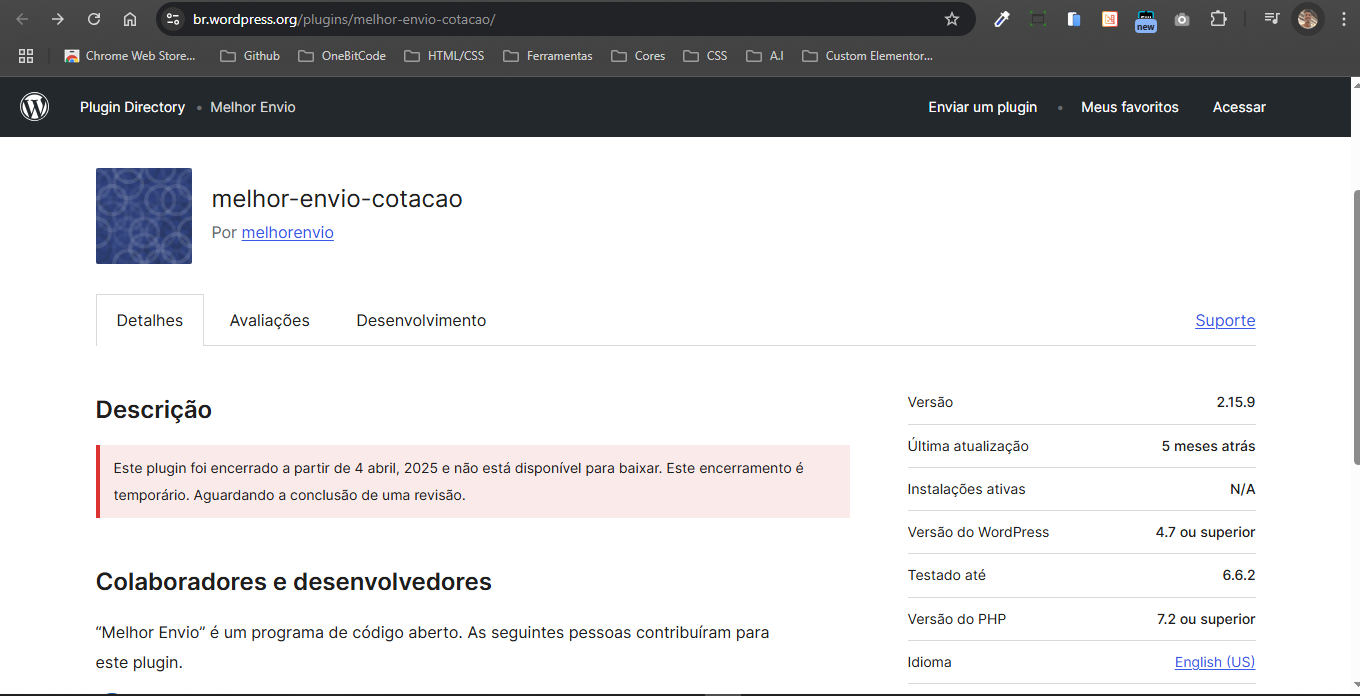Open the Suporte link
This screenshot has width=1360, height=696.
click(x=1225, y=320)
